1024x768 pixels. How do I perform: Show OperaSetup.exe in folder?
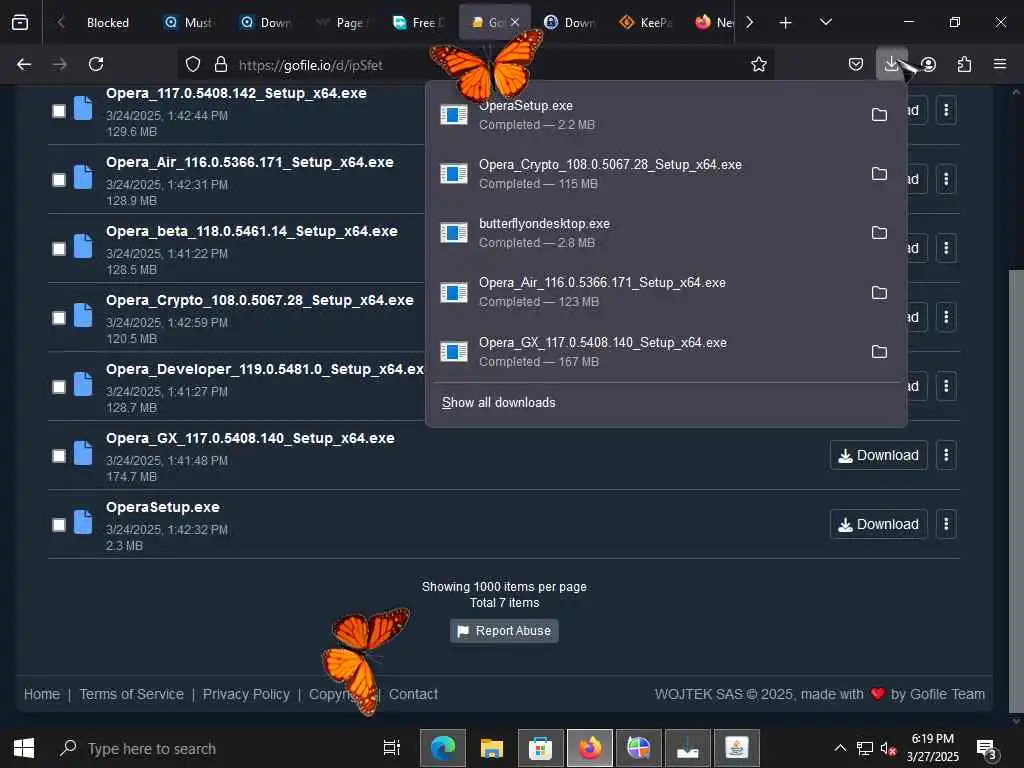coord(879,115)
